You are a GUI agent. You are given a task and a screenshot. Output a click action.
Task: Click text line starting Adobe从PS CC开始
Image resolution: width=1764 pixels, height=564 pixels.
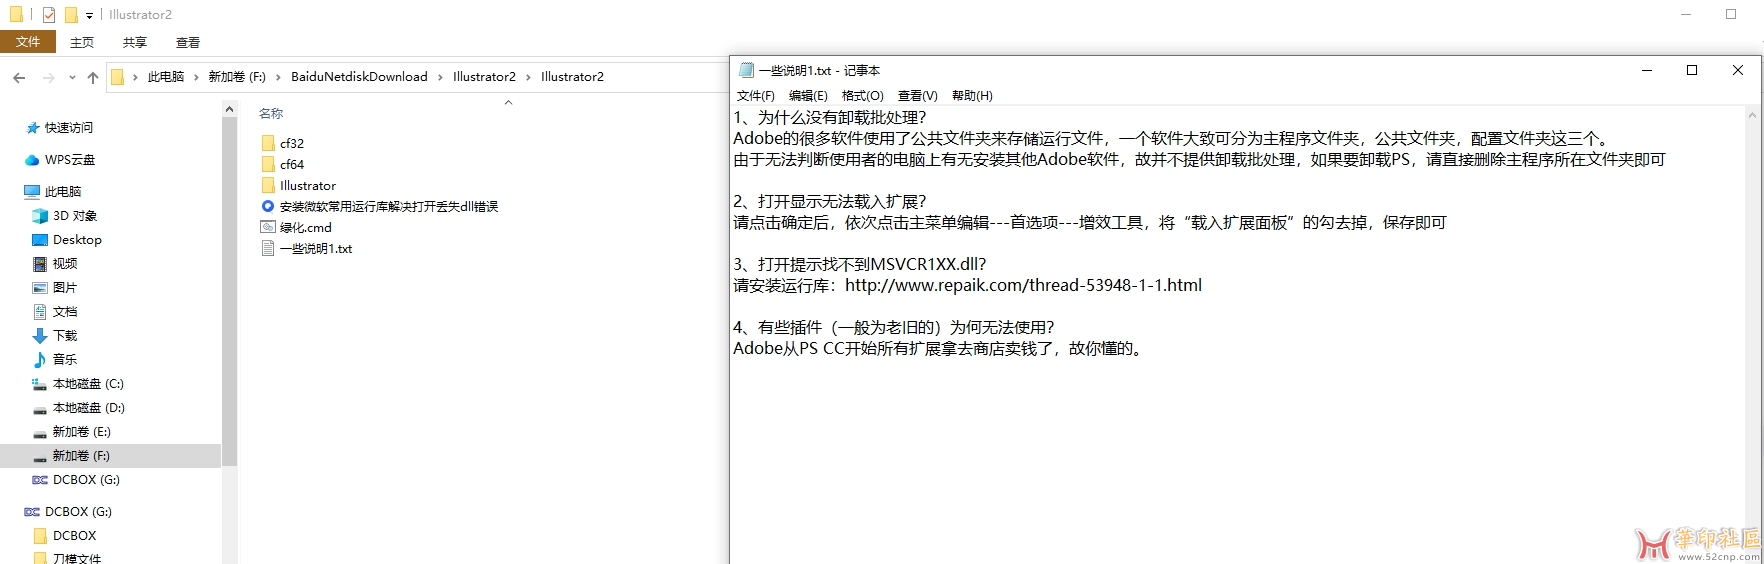coord(939,348)
